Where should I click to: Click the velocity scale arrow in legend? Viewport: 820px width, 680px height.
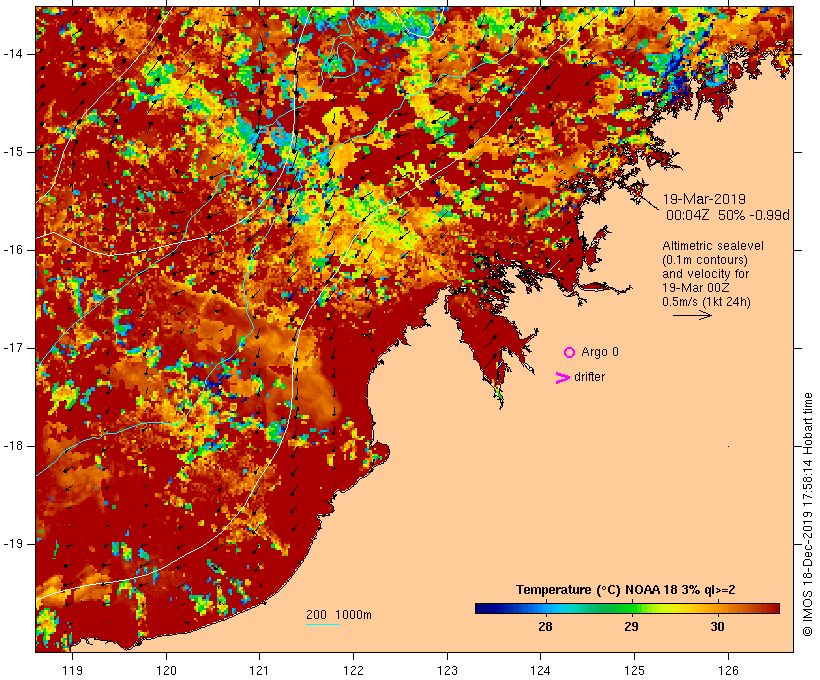pyautogui.click(x=692, y=315)
